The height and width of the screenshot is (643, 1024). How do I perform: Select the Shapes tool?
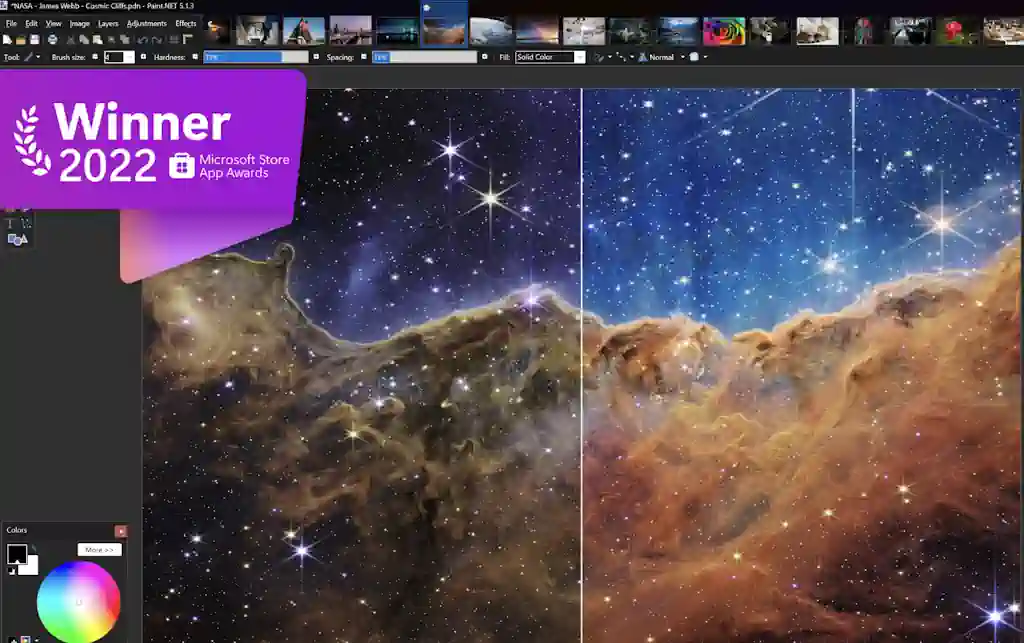(16, 240)
